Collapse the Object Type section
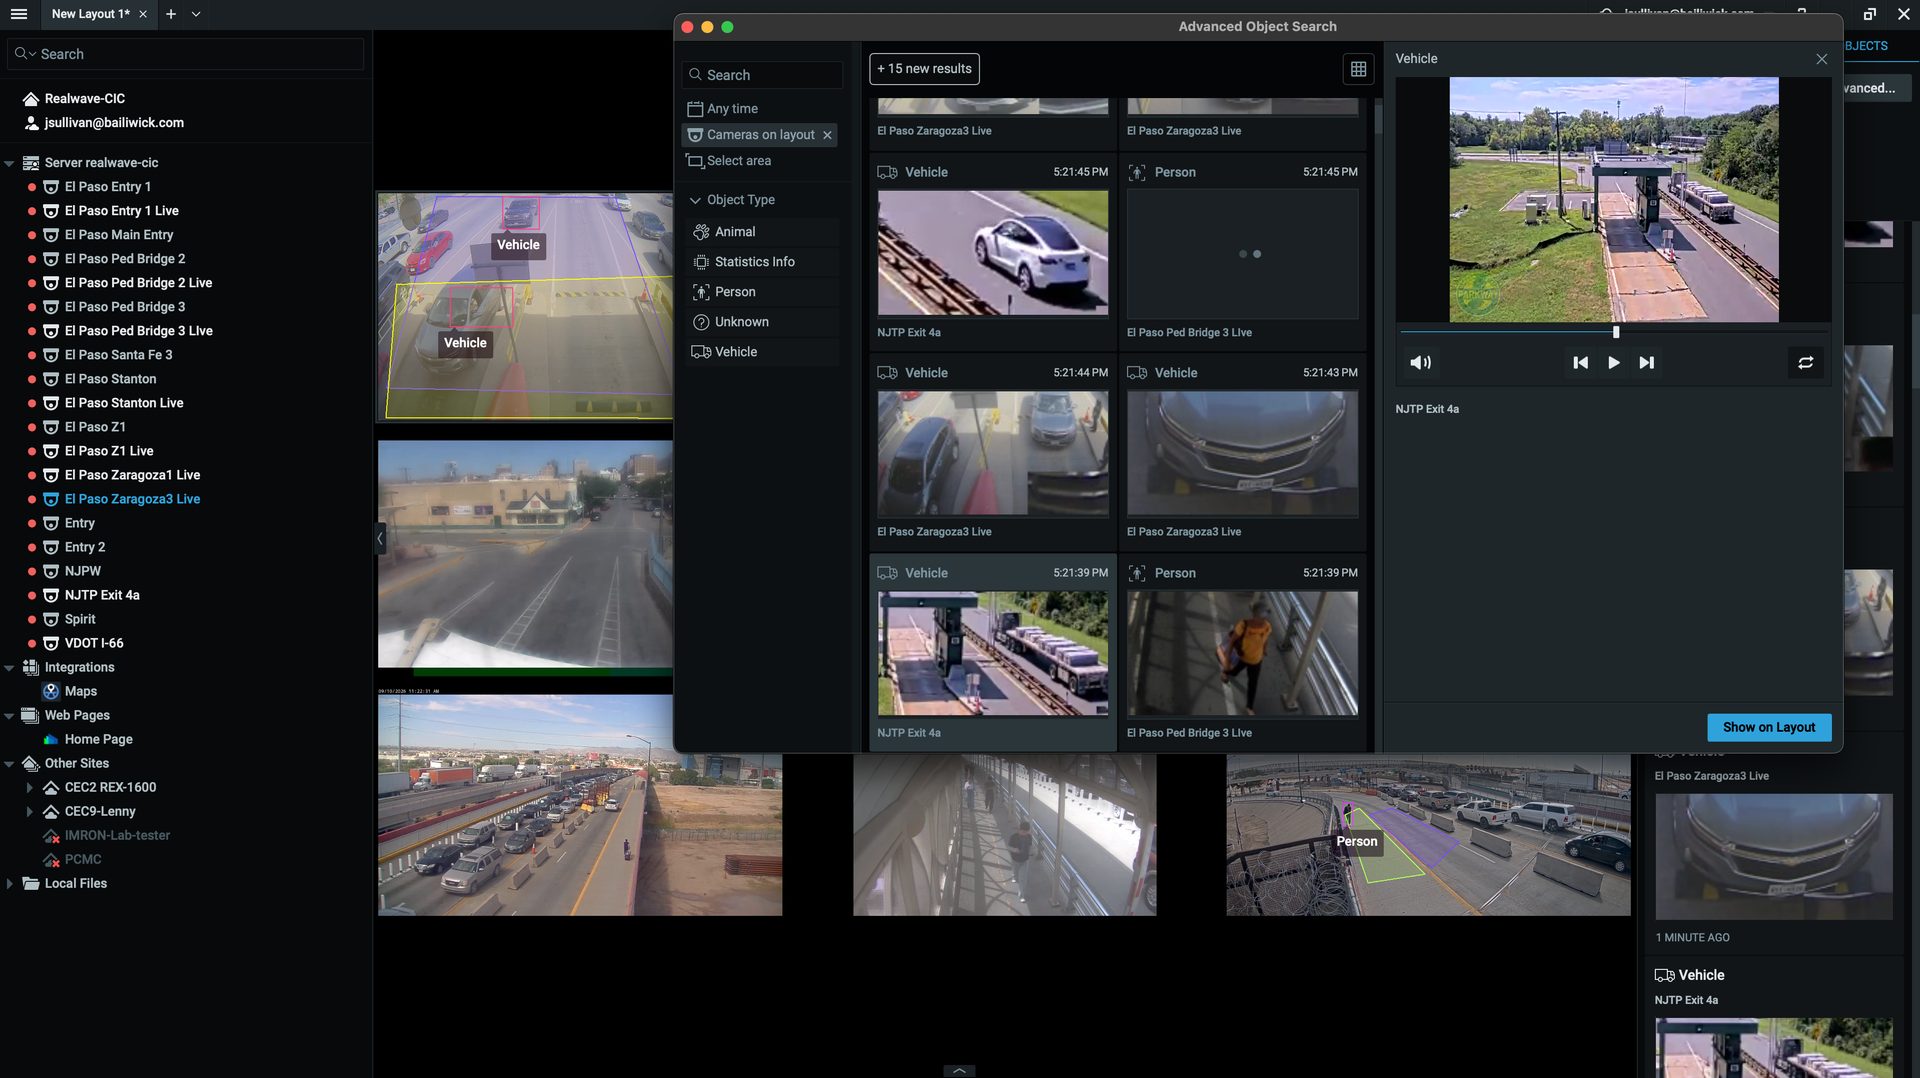This screenshot has height=1078, width=1920. pyautogui.click(x=695, y=200)
